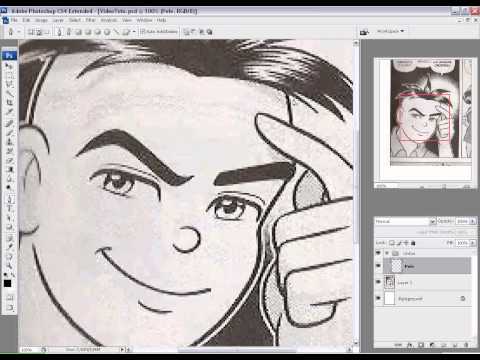Select the Eraser tool
This screenshot has width=480, height=360.
(9, 161)
